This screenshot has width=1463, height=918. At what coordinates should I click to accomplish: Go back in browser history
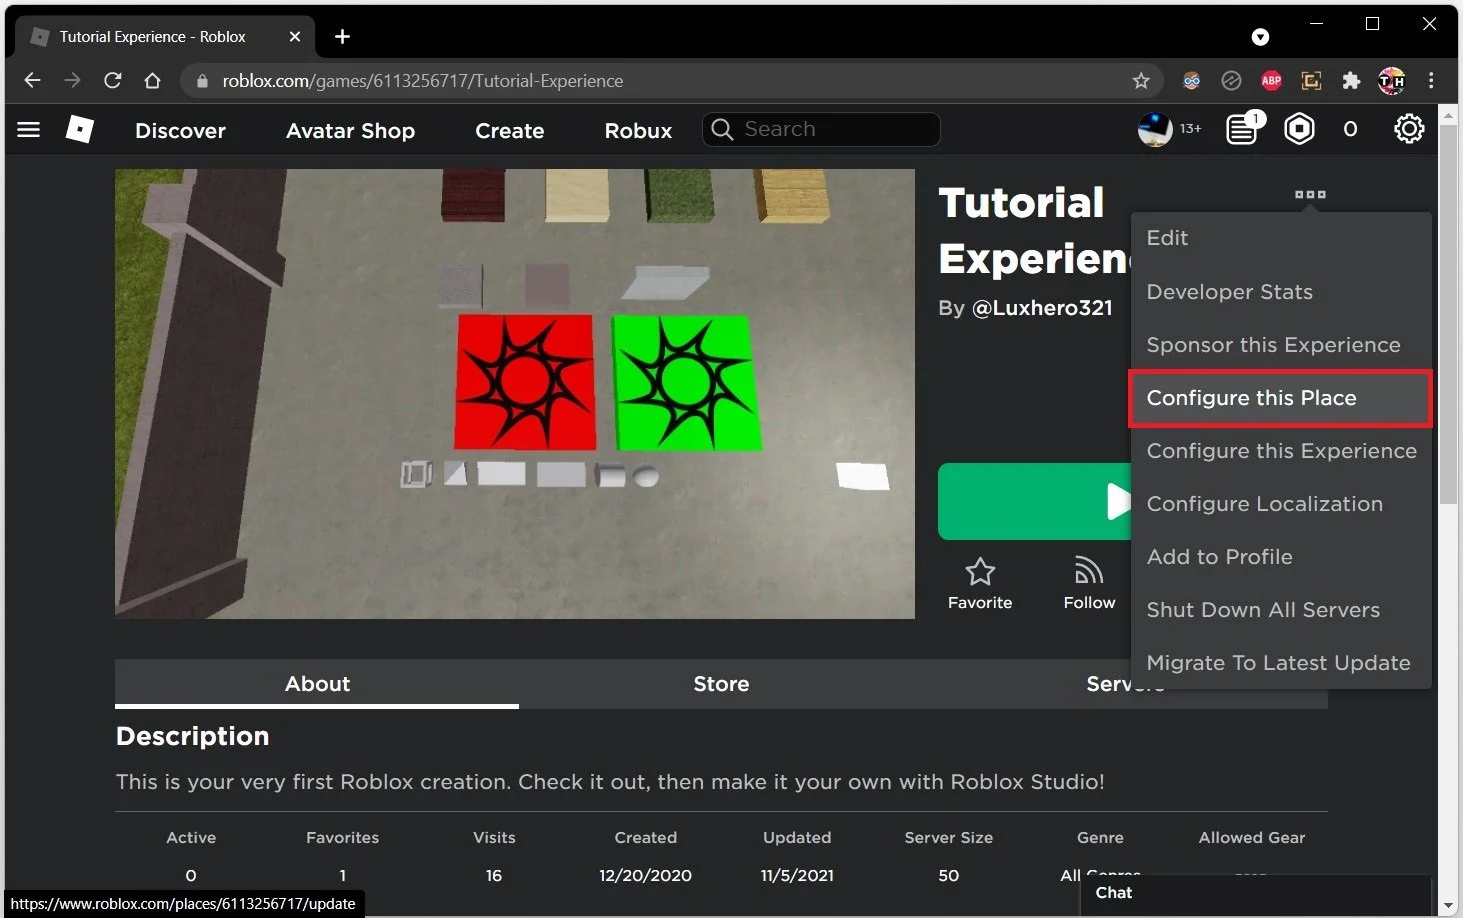pos(32,81)
